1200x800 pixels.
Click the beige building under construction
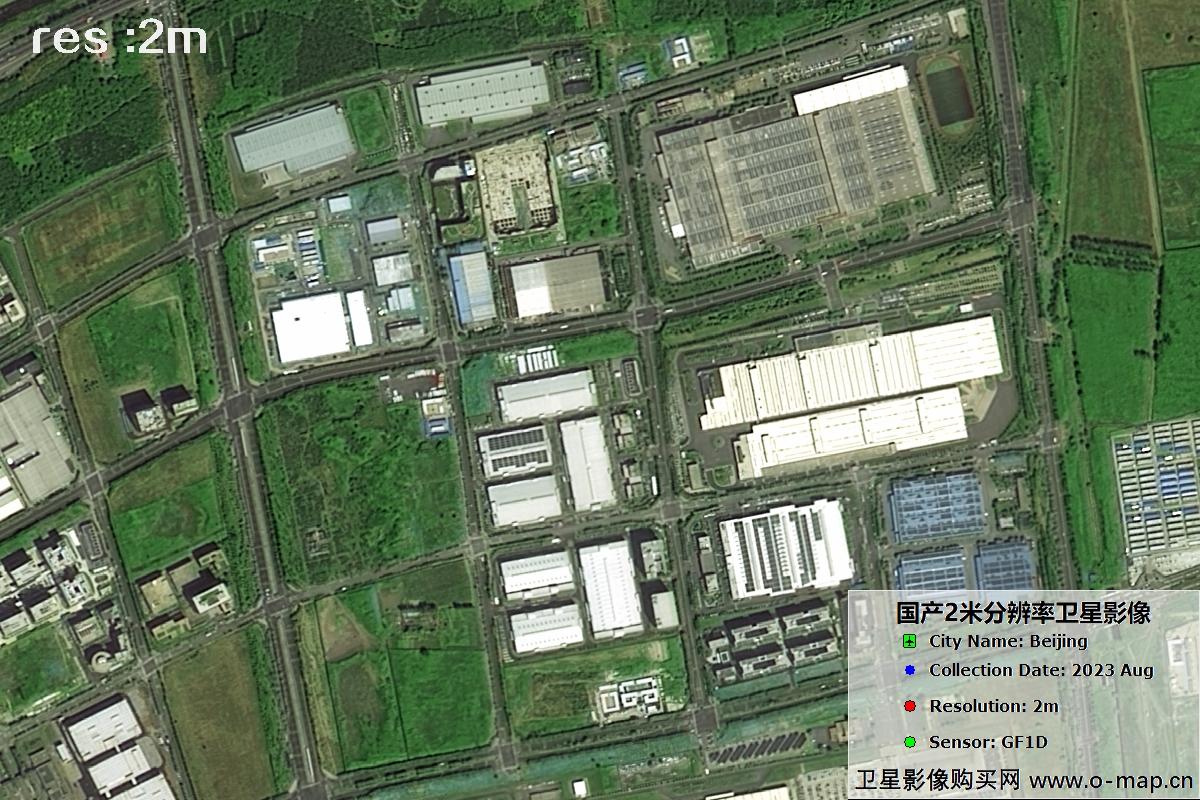[x=515, y=183]
